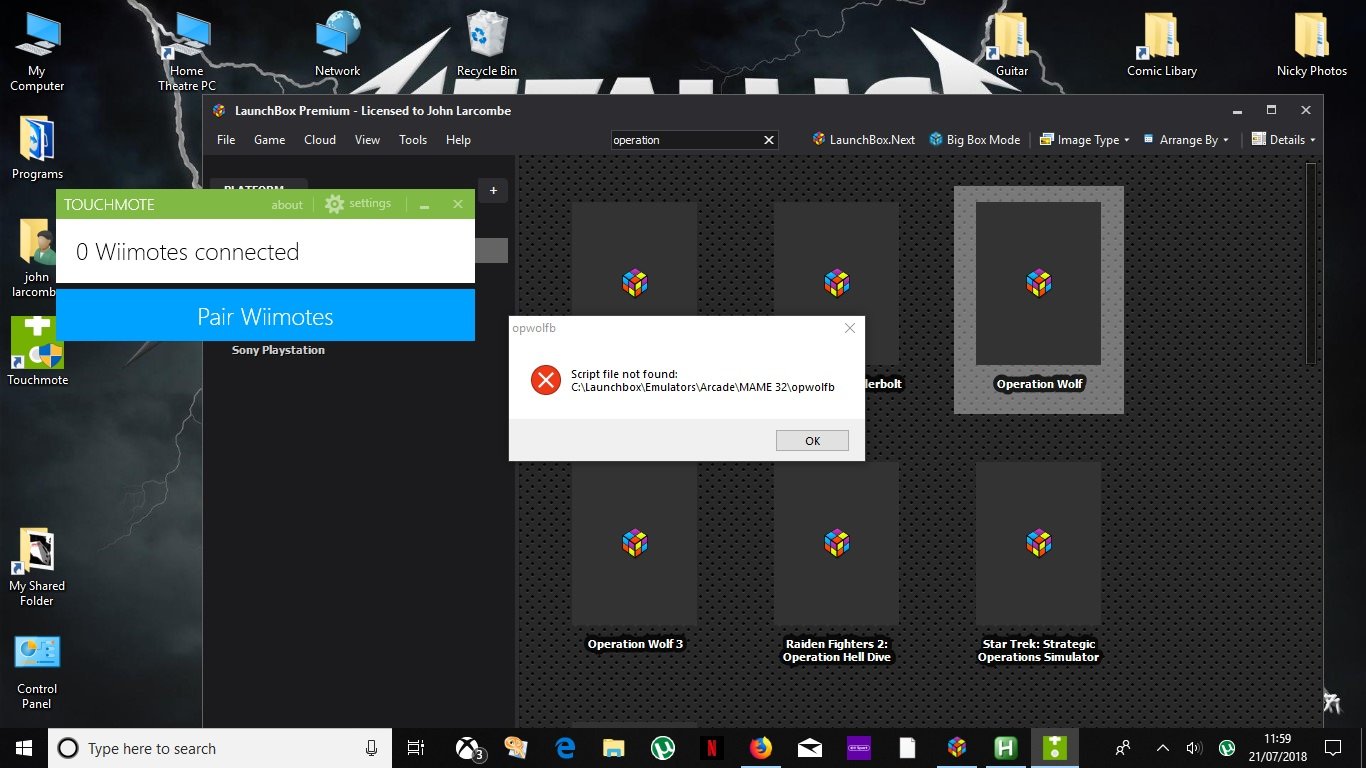Open My Computer desktop icon
The width and height of the screenshot is (1366, 768).
37,52
